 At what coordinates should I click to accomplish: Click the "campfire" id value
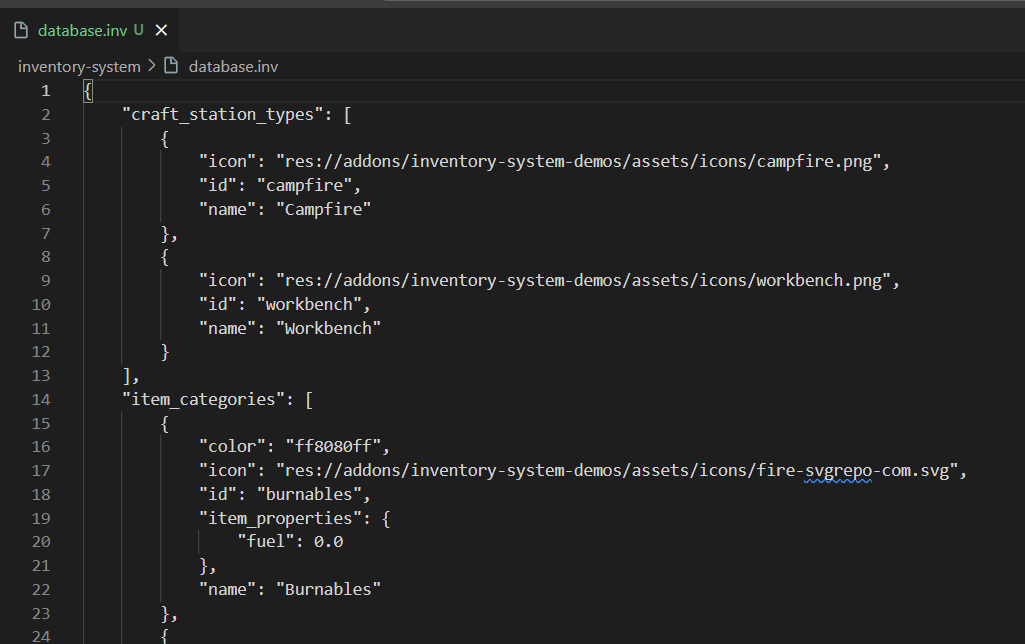(x=305, y=186)
